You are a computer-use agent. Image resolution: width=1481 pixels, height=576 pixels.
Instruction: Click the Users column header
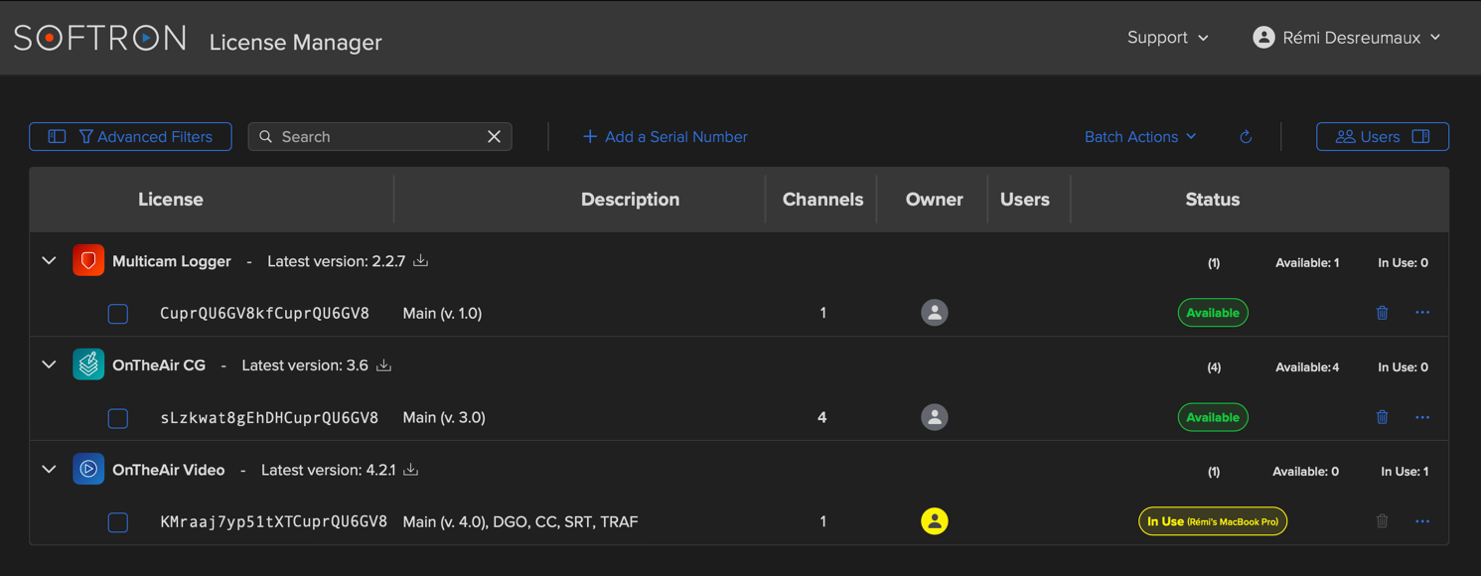[1025, 199]
